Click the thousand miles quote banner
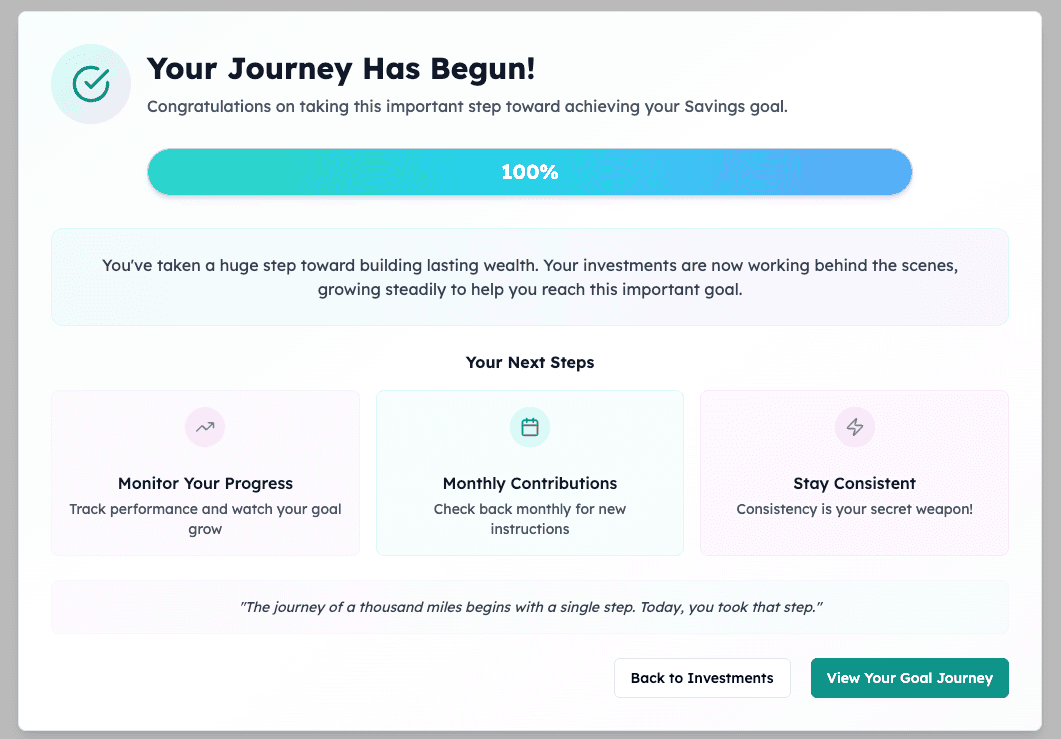 coord(530,607)
